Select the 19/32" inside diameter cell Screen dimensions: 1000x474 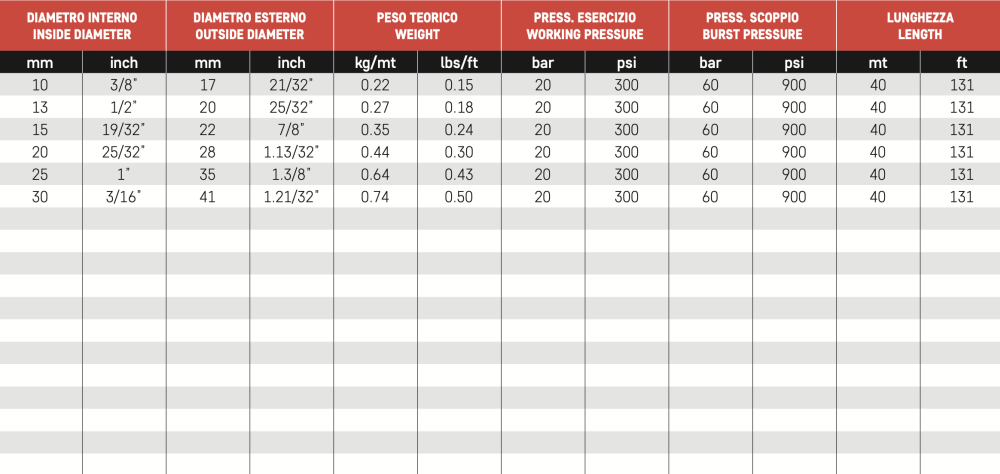(x=124, y=130)
